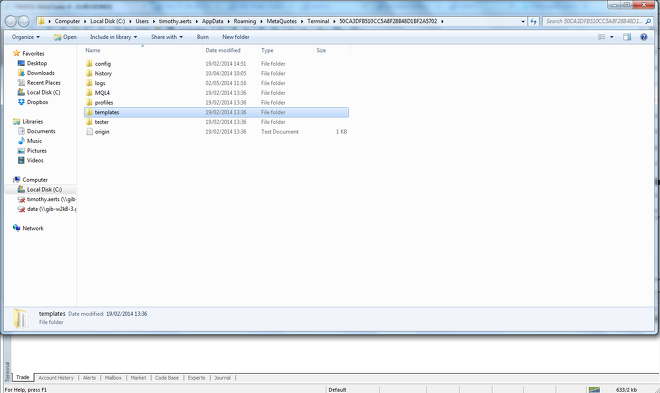Click the refresh address bar icon
Screen dimensions: 660x393
(533, 21)
